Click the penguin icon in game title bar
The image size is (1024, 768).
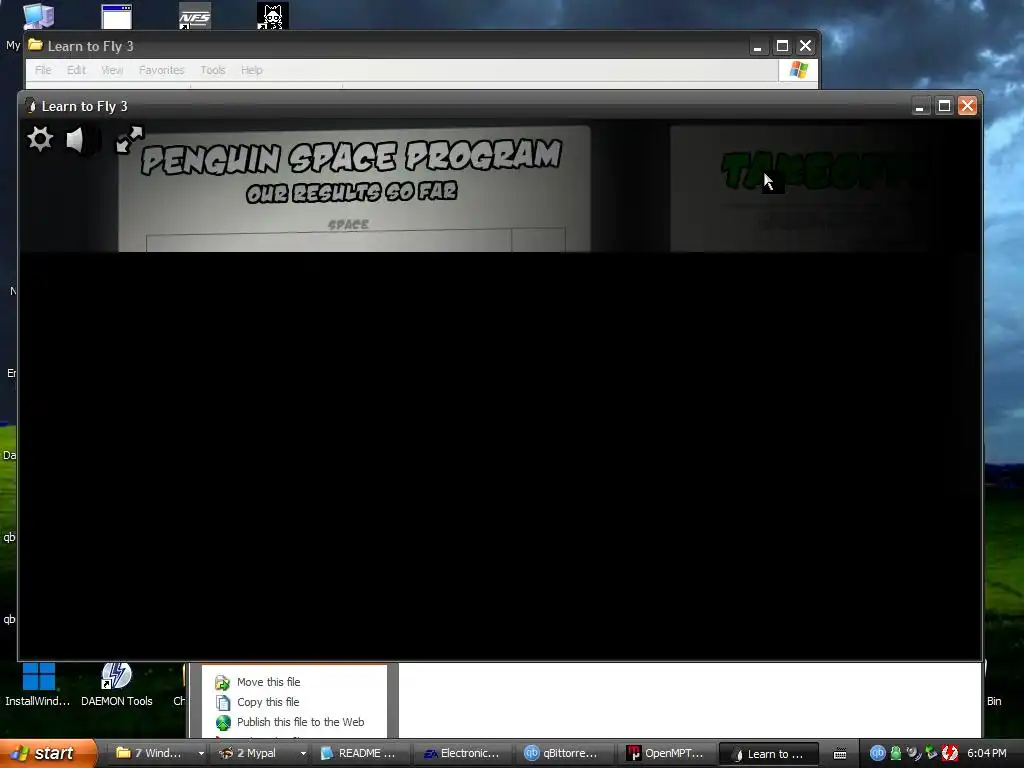(x=30, y=106)
